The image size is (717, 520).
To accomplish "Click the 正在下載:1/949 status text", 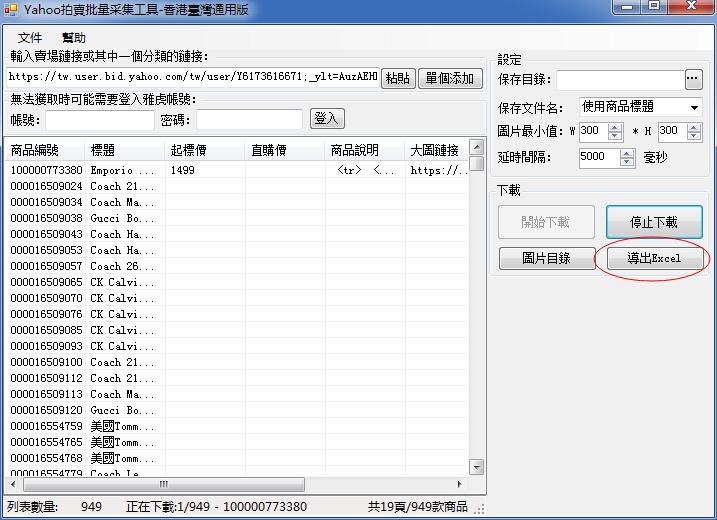I will pyautogui.click(x=216, y=507).
